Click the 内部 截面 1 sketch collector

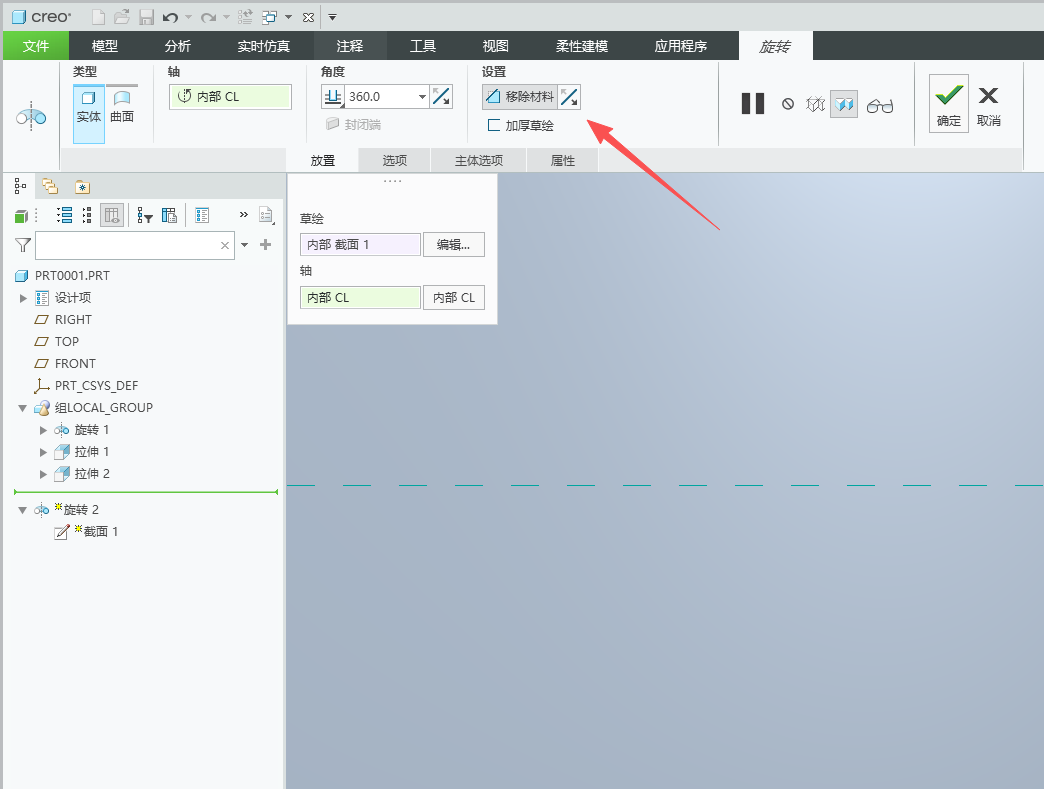(x=360, y=244)
